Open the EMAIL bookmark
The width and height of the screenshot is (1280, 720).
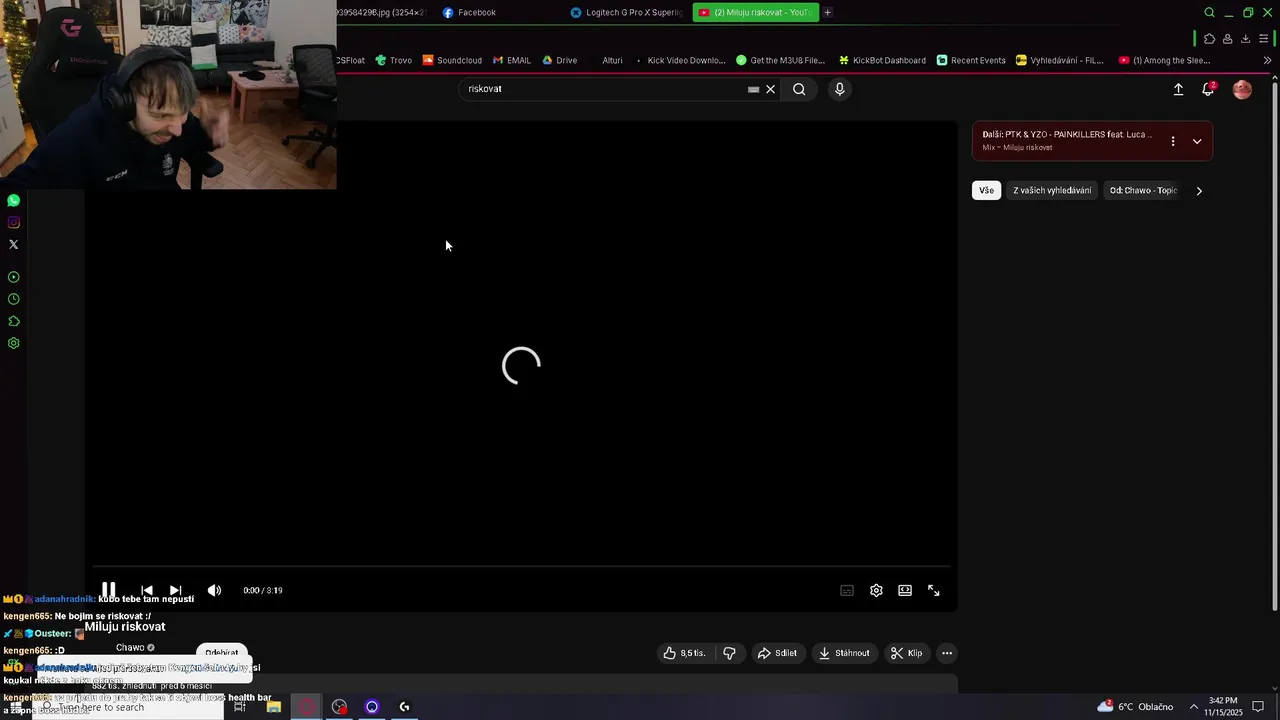click(x=512, y=60)
